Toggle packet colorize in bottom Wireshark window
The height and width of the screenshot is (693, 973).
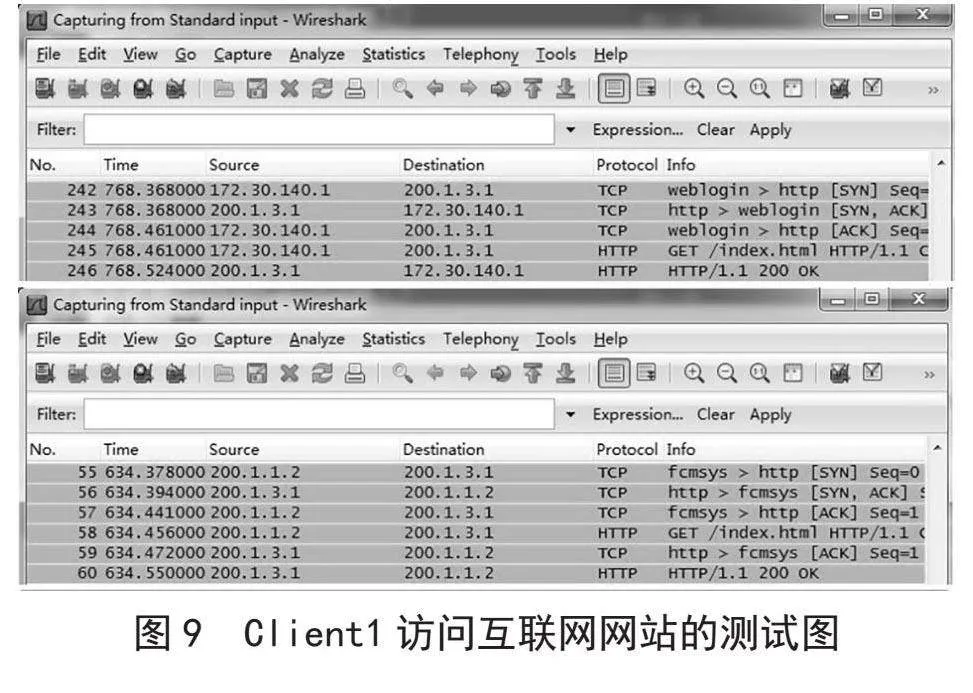click(x=614, y=373)
